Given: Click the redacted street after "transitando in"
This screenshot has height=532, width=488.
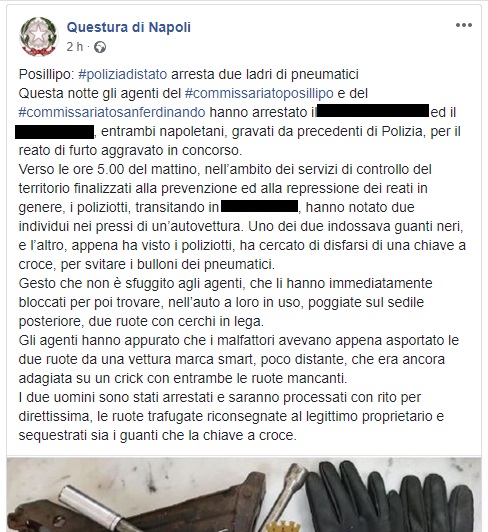Looking at the screenshot, I should 260,206.
